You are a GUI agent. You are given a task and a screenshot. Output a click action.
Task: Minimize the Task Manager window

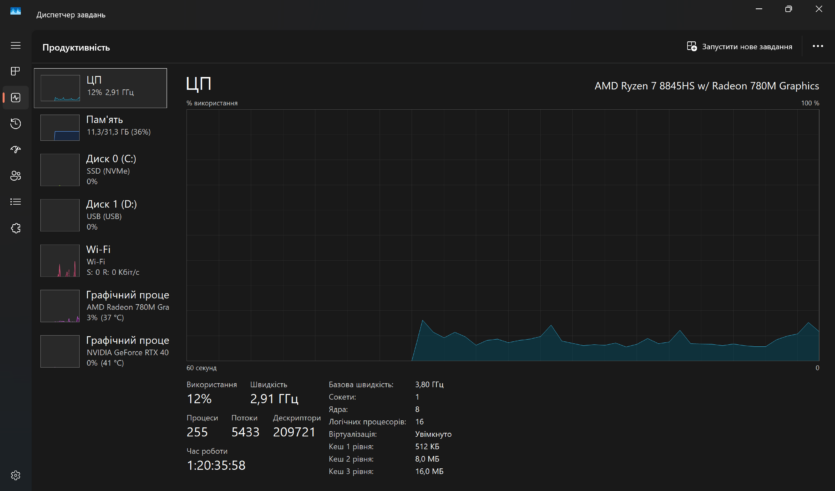[759, 9]
